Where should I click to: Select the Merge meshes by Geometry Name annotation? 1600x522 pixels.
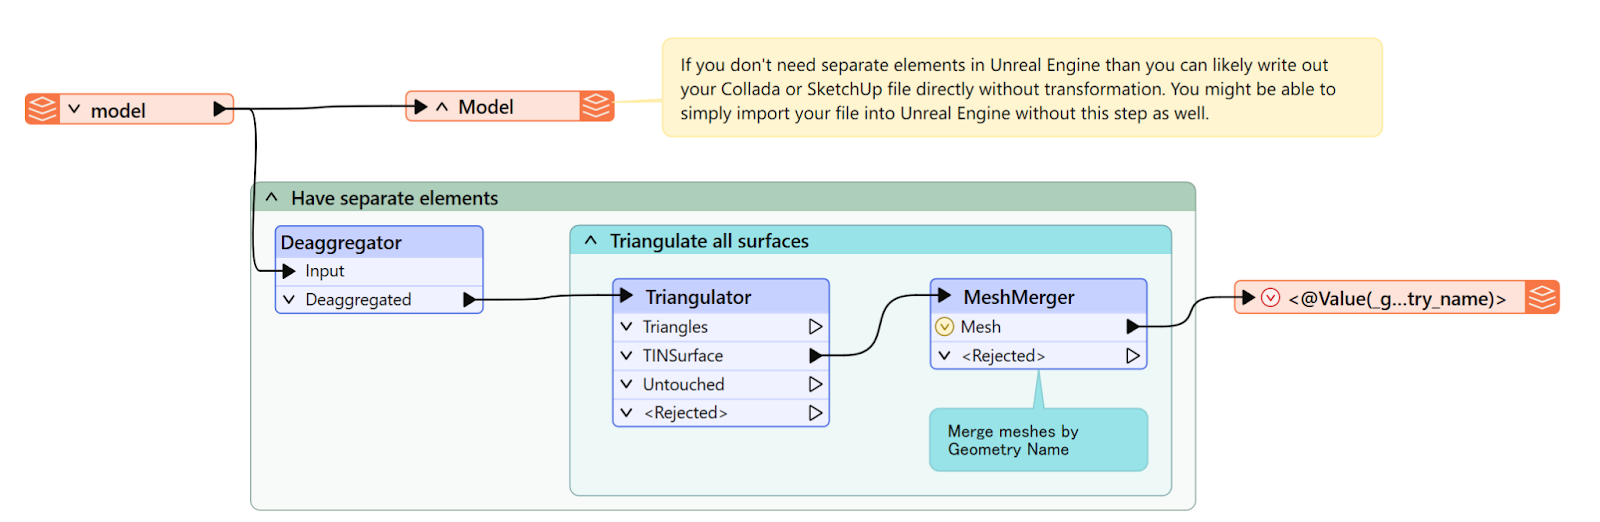(1038, 440)
